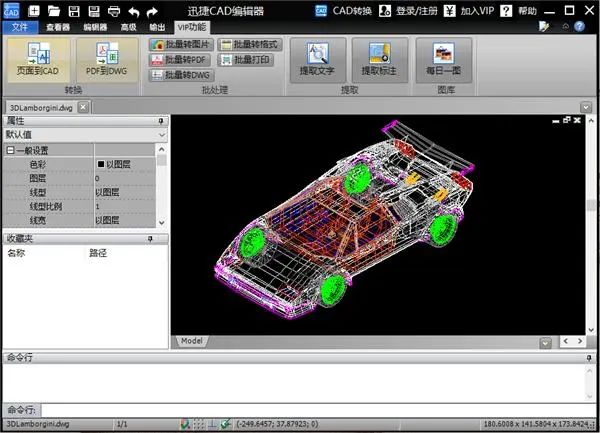This screenshot has height=433, width=600.
Task: Open CAD转换 converter
Action: [x=343, y=11]
